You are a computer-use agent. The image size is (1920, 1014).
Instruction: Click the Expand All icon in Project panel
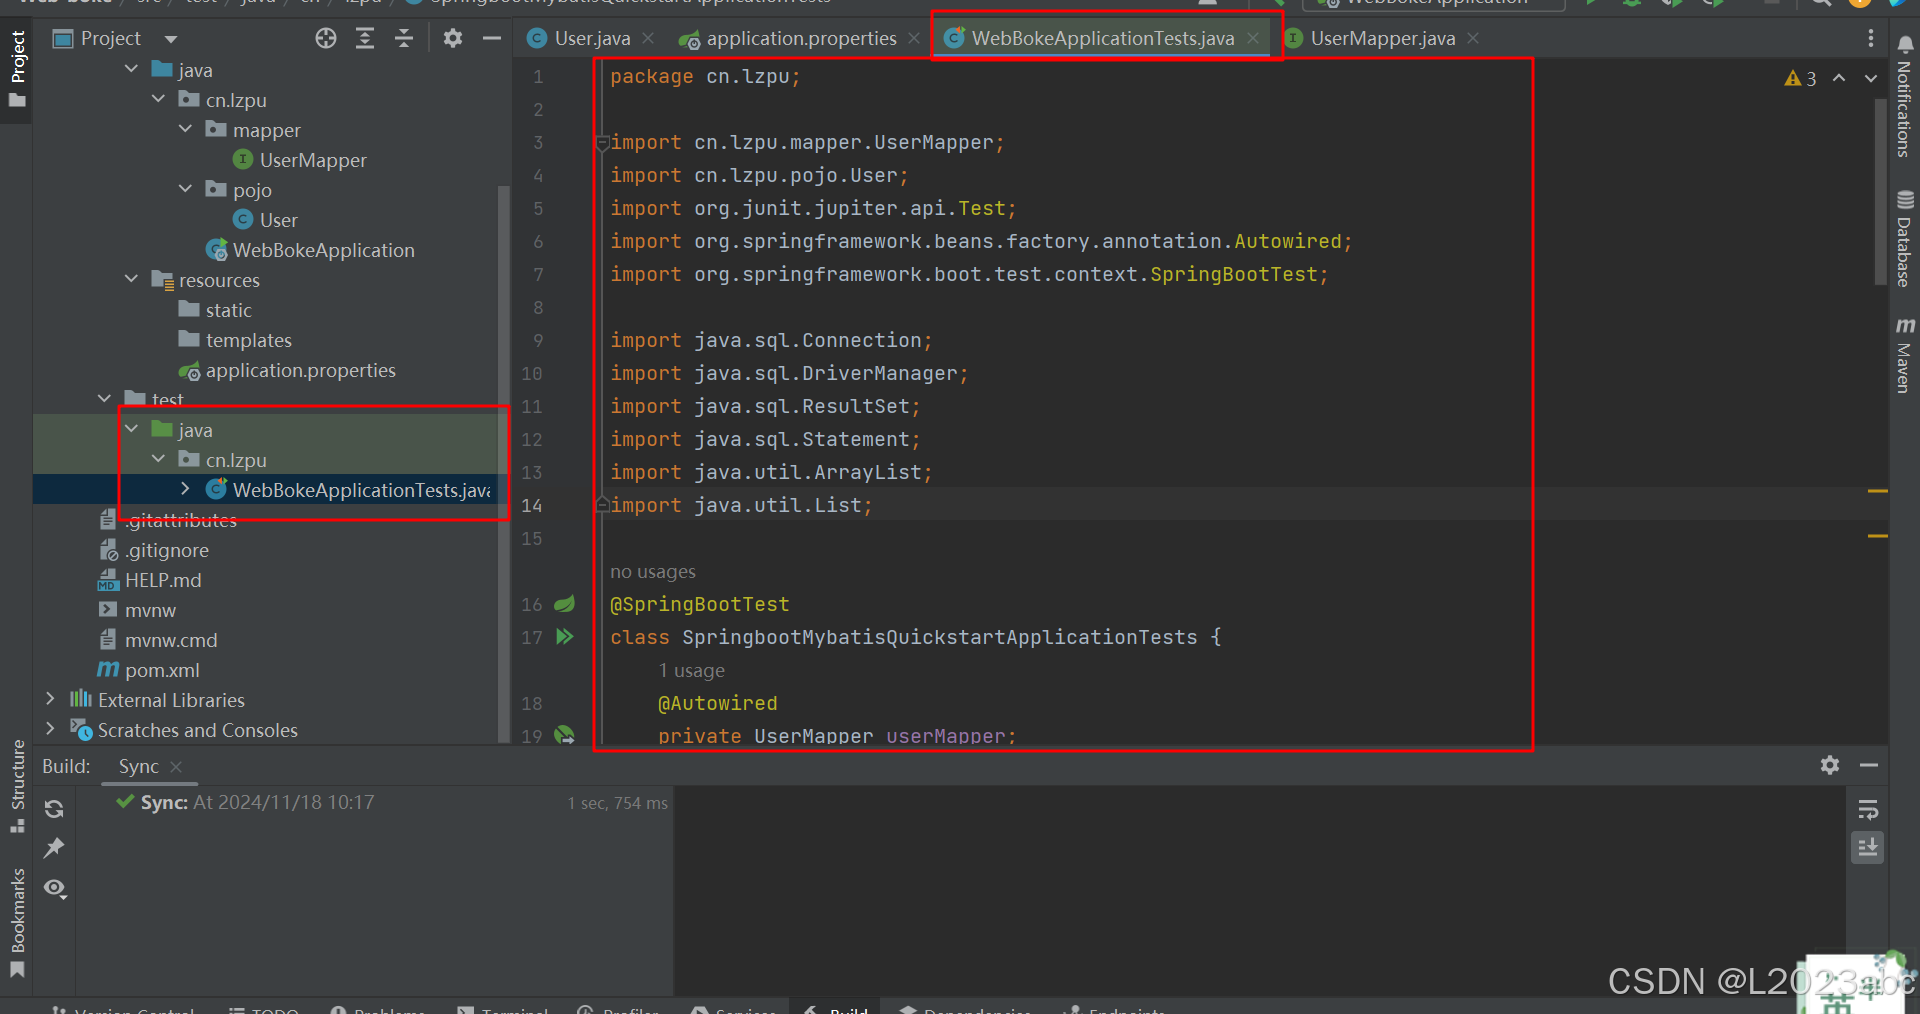tap(365, 38)
